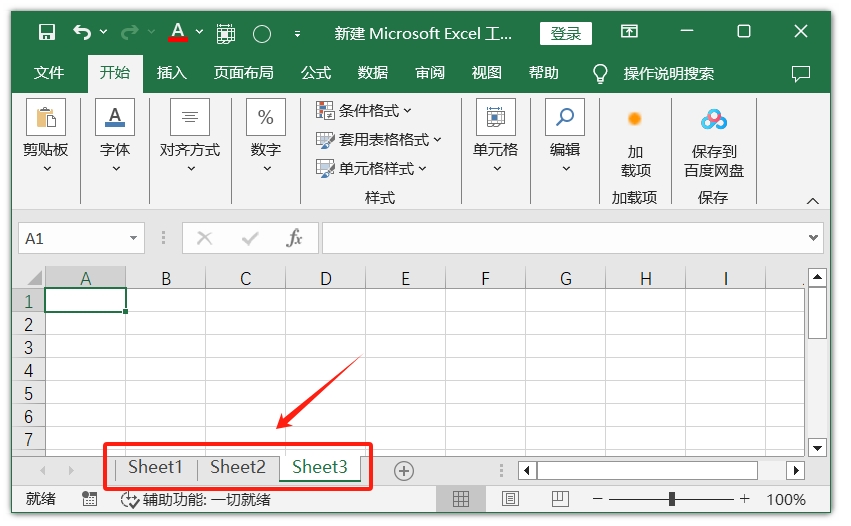Open the 数据 tab
Image resolution: width=851 pixels, height=526 pixels.
tap(373, 73)
